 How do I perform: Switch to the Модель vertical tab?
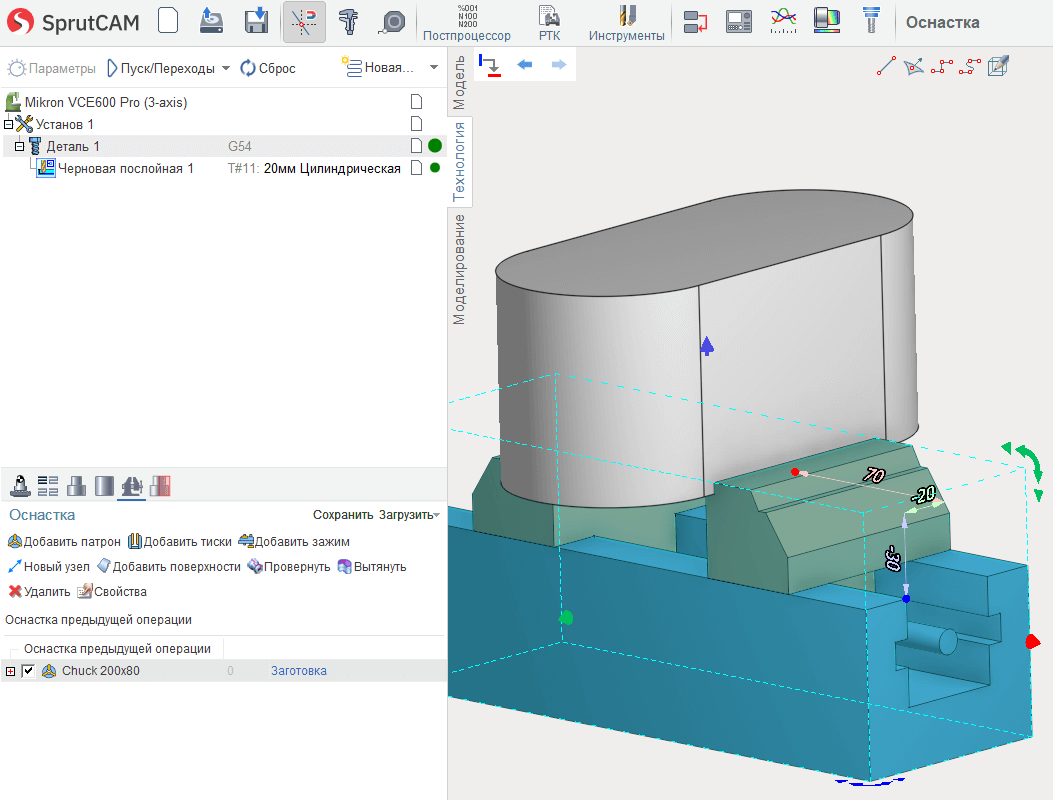pyautogui.click(x=460, y=82)
